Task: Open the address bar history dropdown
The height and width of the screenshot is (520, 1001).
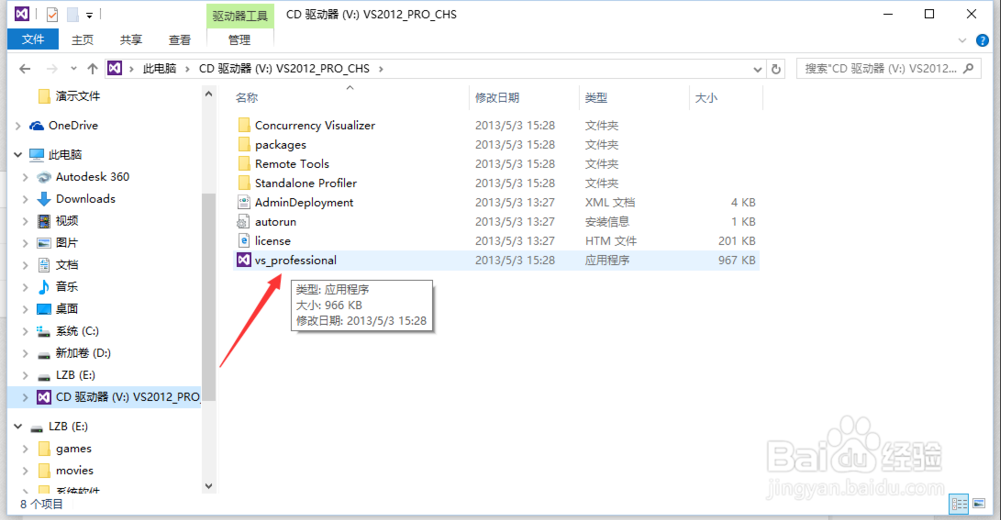Action: (x=757, y=69)
